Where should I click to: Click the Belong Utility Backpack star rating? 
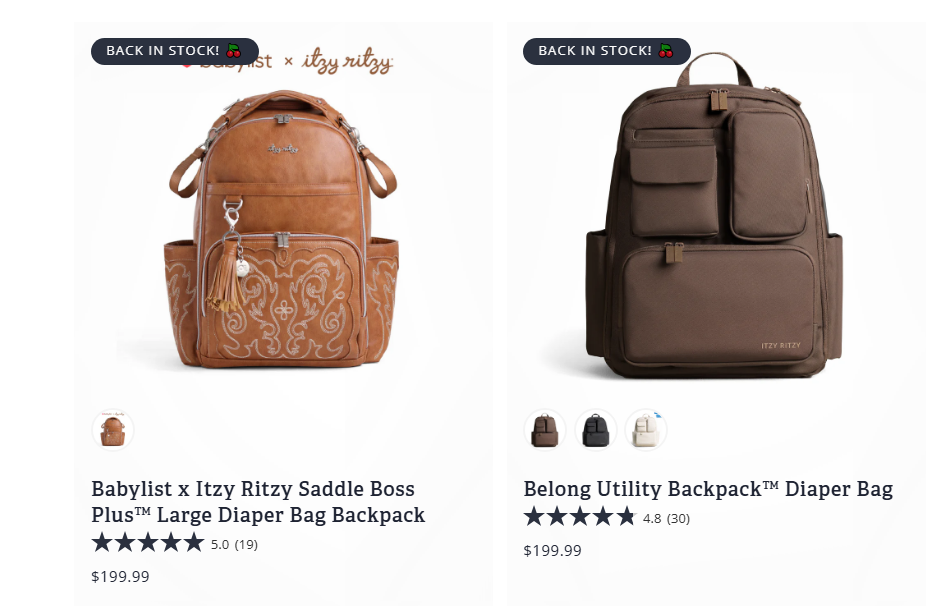[x=580, y=517]
